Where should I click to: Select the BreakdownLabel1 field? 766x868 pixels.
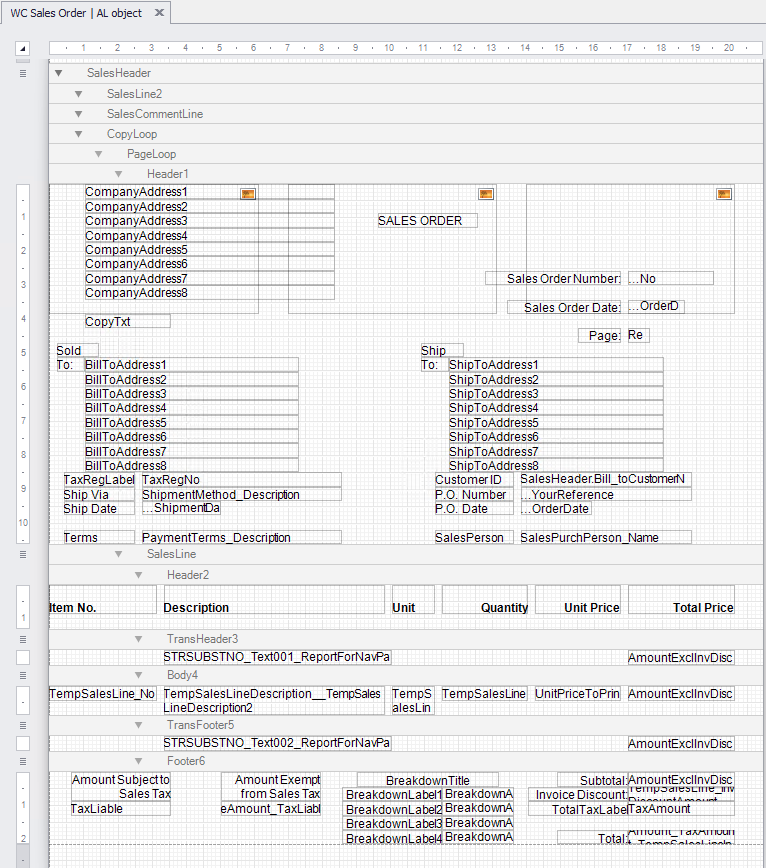[x=394, y=795]
